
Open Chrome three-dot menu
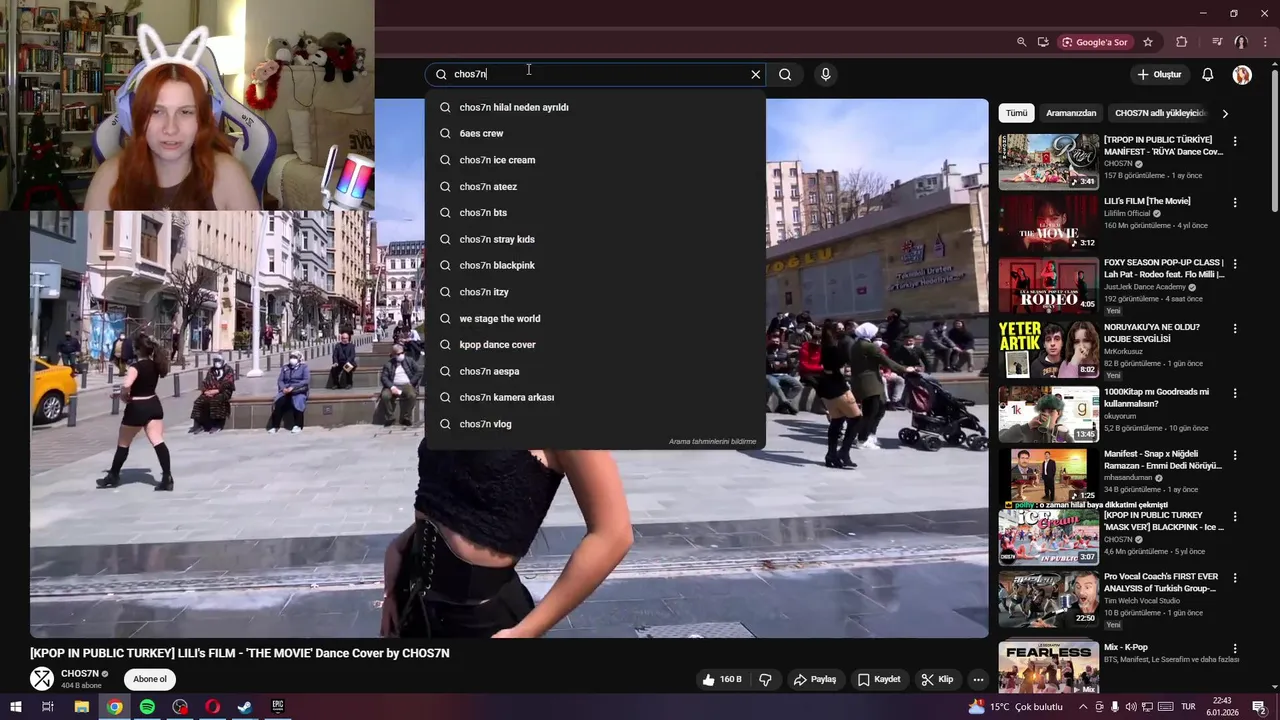[x=1265, y=42]
